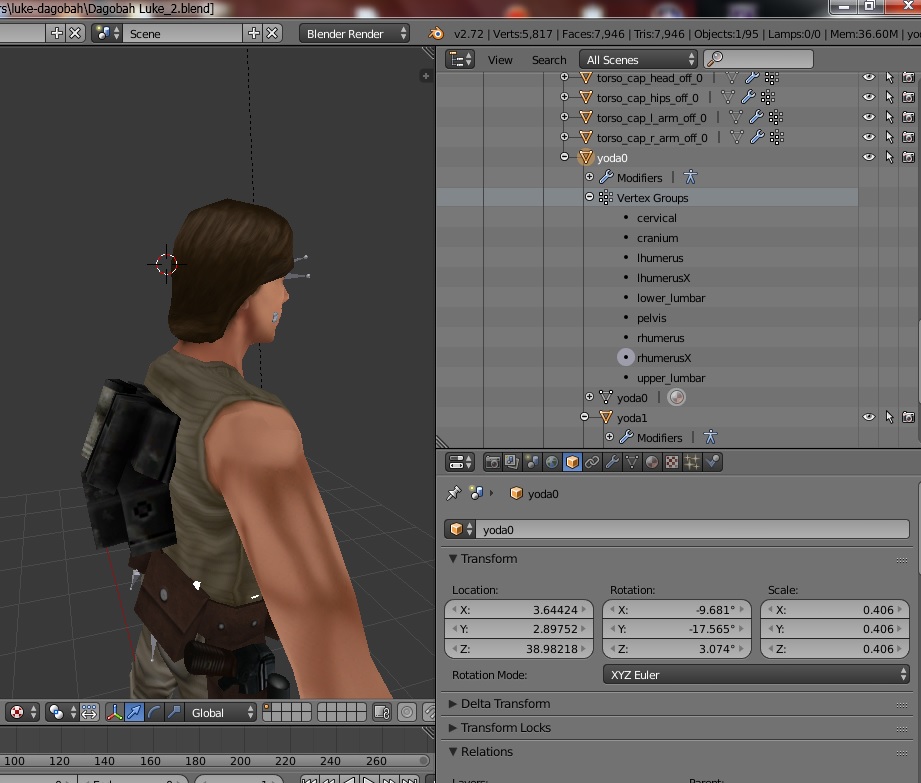Viewport: 921px width, 783px height.
Task: Select the lower_lumbar vertex group
Action: tap(671, 298)
